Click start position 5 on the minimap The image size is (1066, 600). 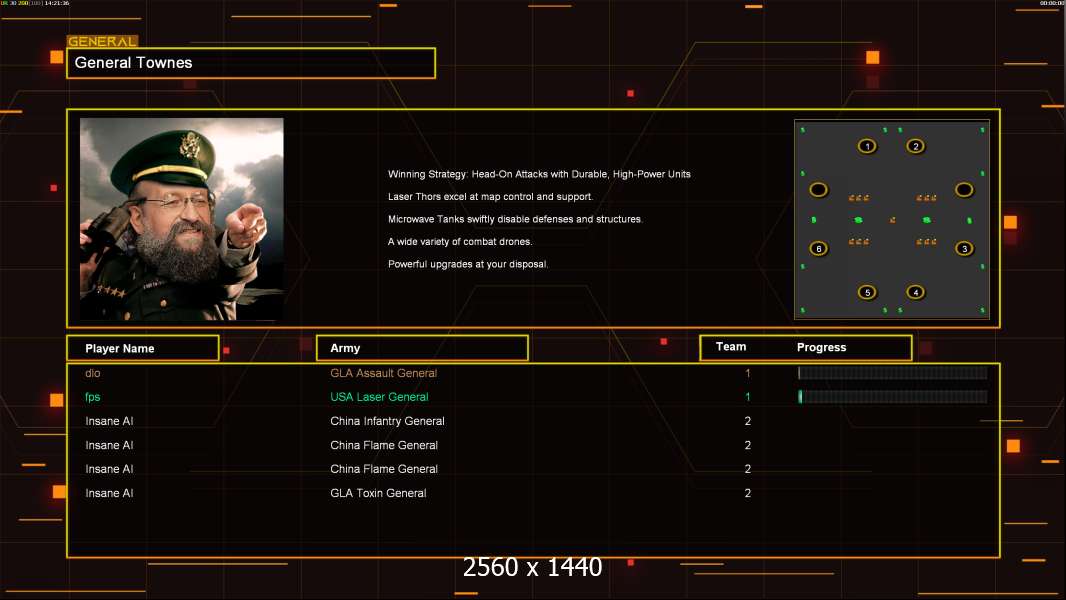click(x=867, y=292)
